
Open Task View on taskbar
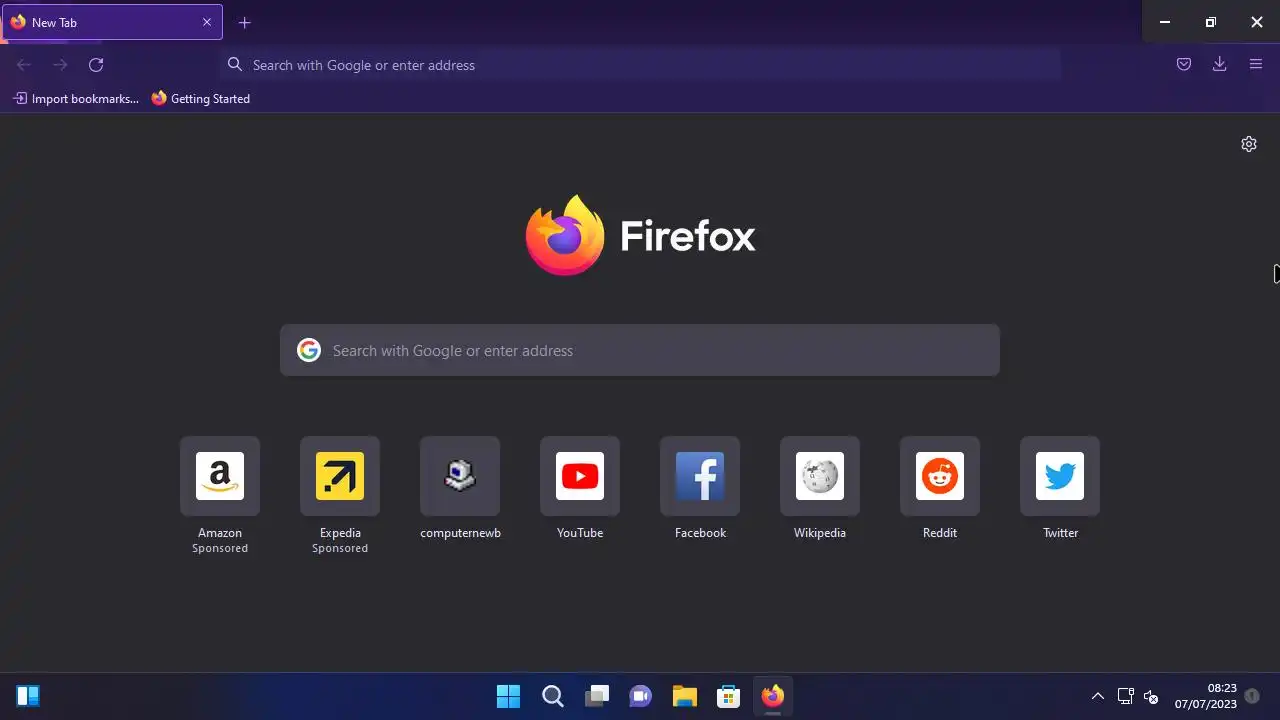tap(597, 696)
